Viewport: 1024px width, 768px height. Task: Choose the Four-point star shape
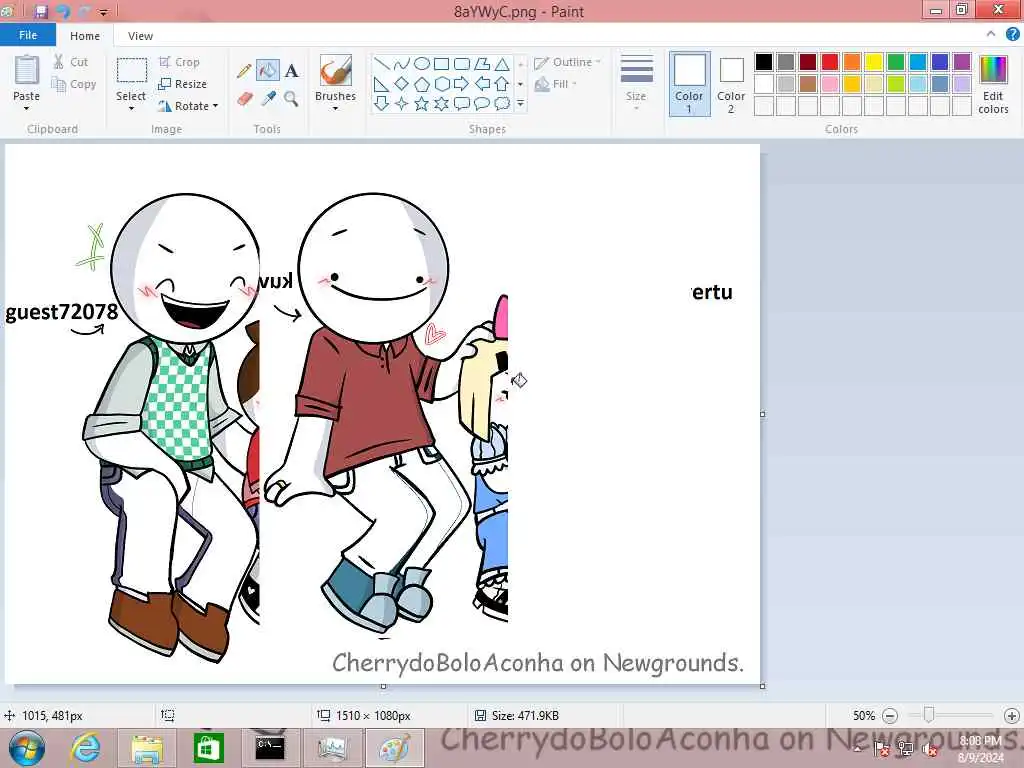402,103
